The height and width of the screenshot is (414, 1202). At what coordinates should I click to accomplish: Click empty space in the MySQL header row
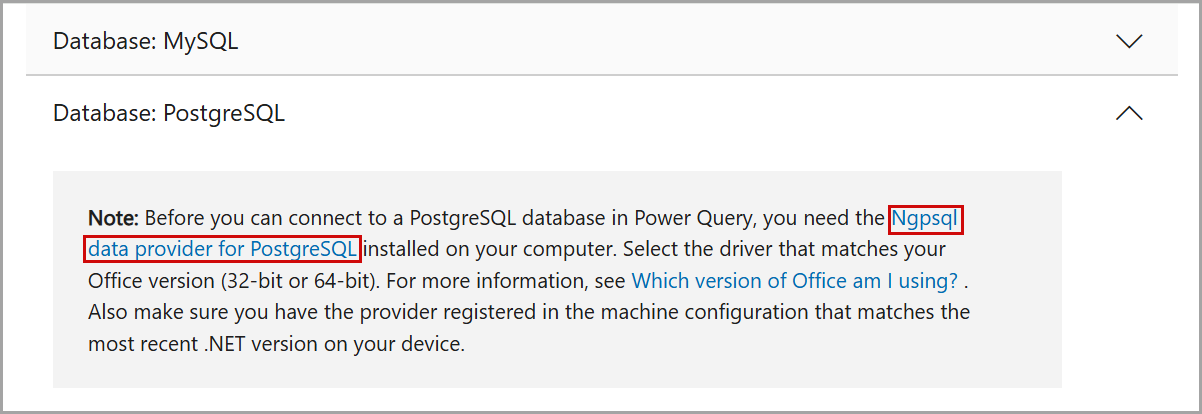click(650, 42)
